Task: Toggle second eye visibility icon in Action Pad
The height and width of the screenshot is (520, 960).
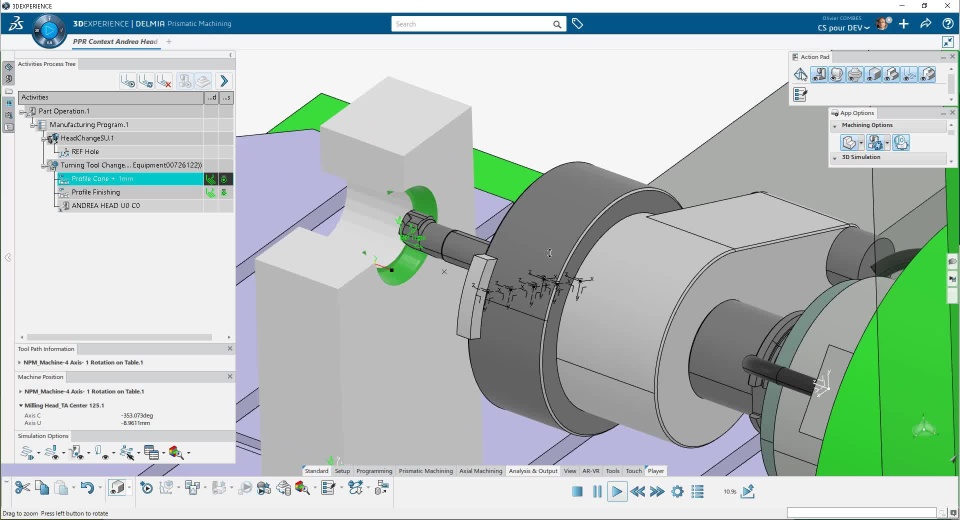Action: point(837,75)
